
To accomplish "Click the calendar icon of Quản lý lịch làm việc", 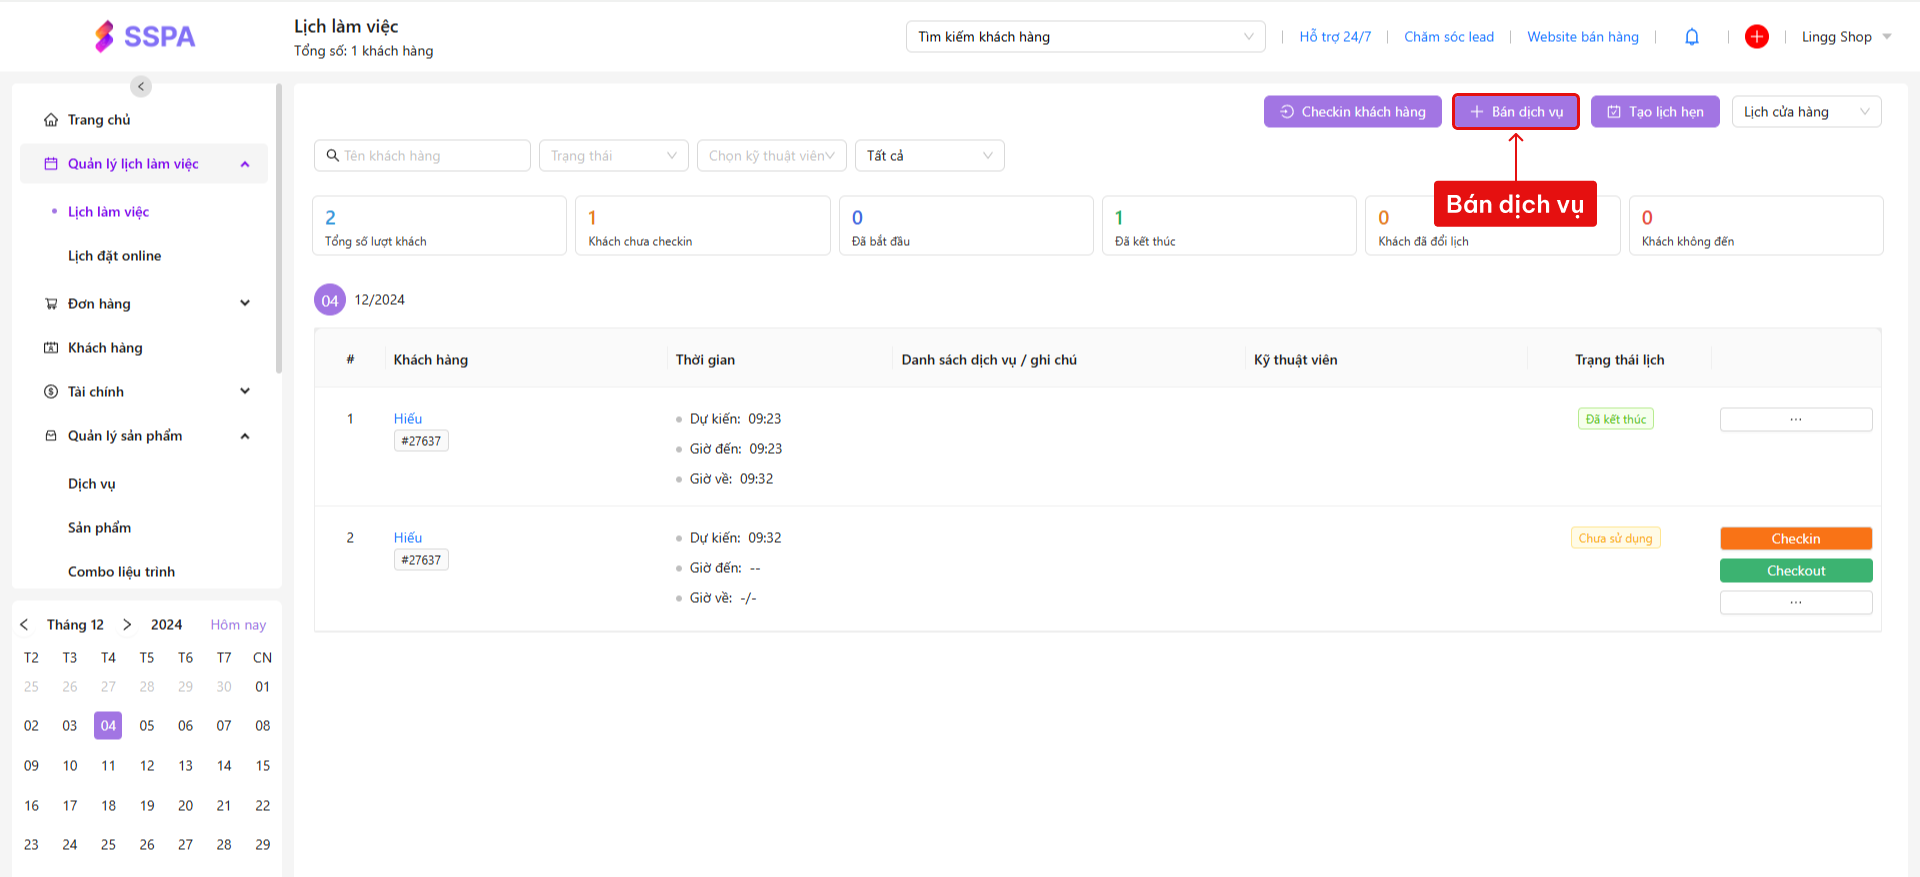I will click(51, 164).
